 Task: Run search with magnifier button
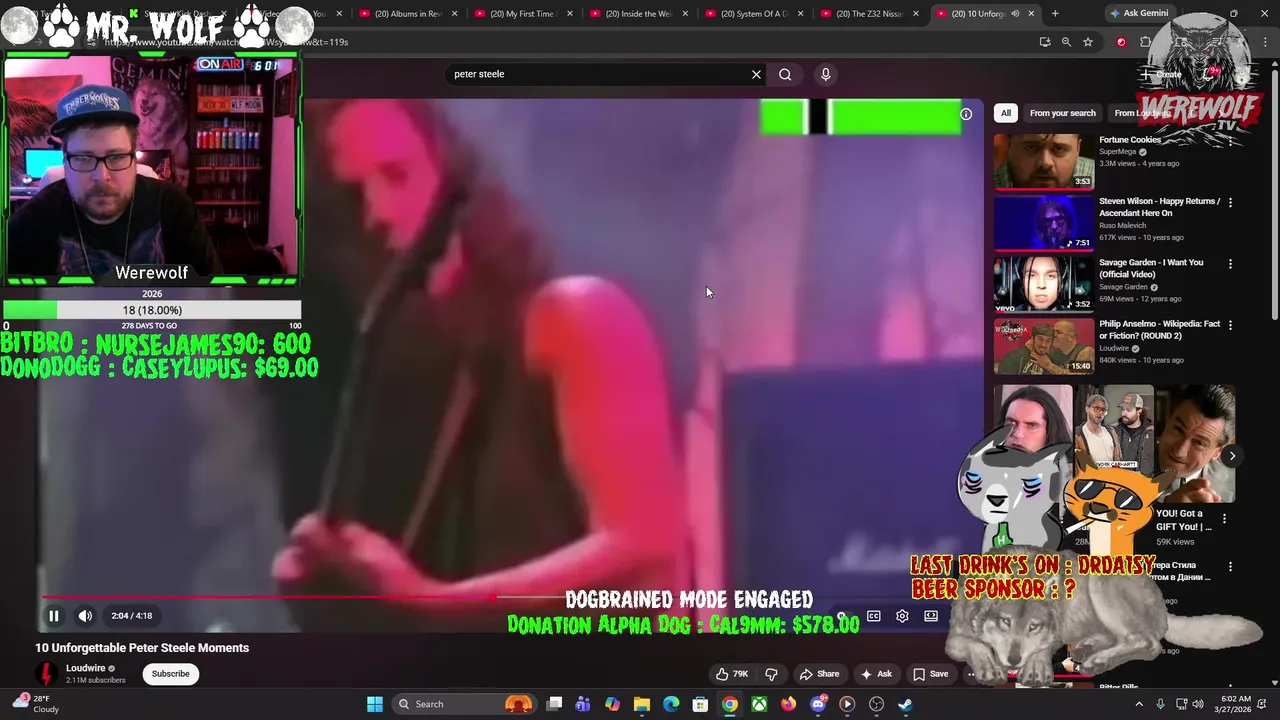tap(785, 74)
